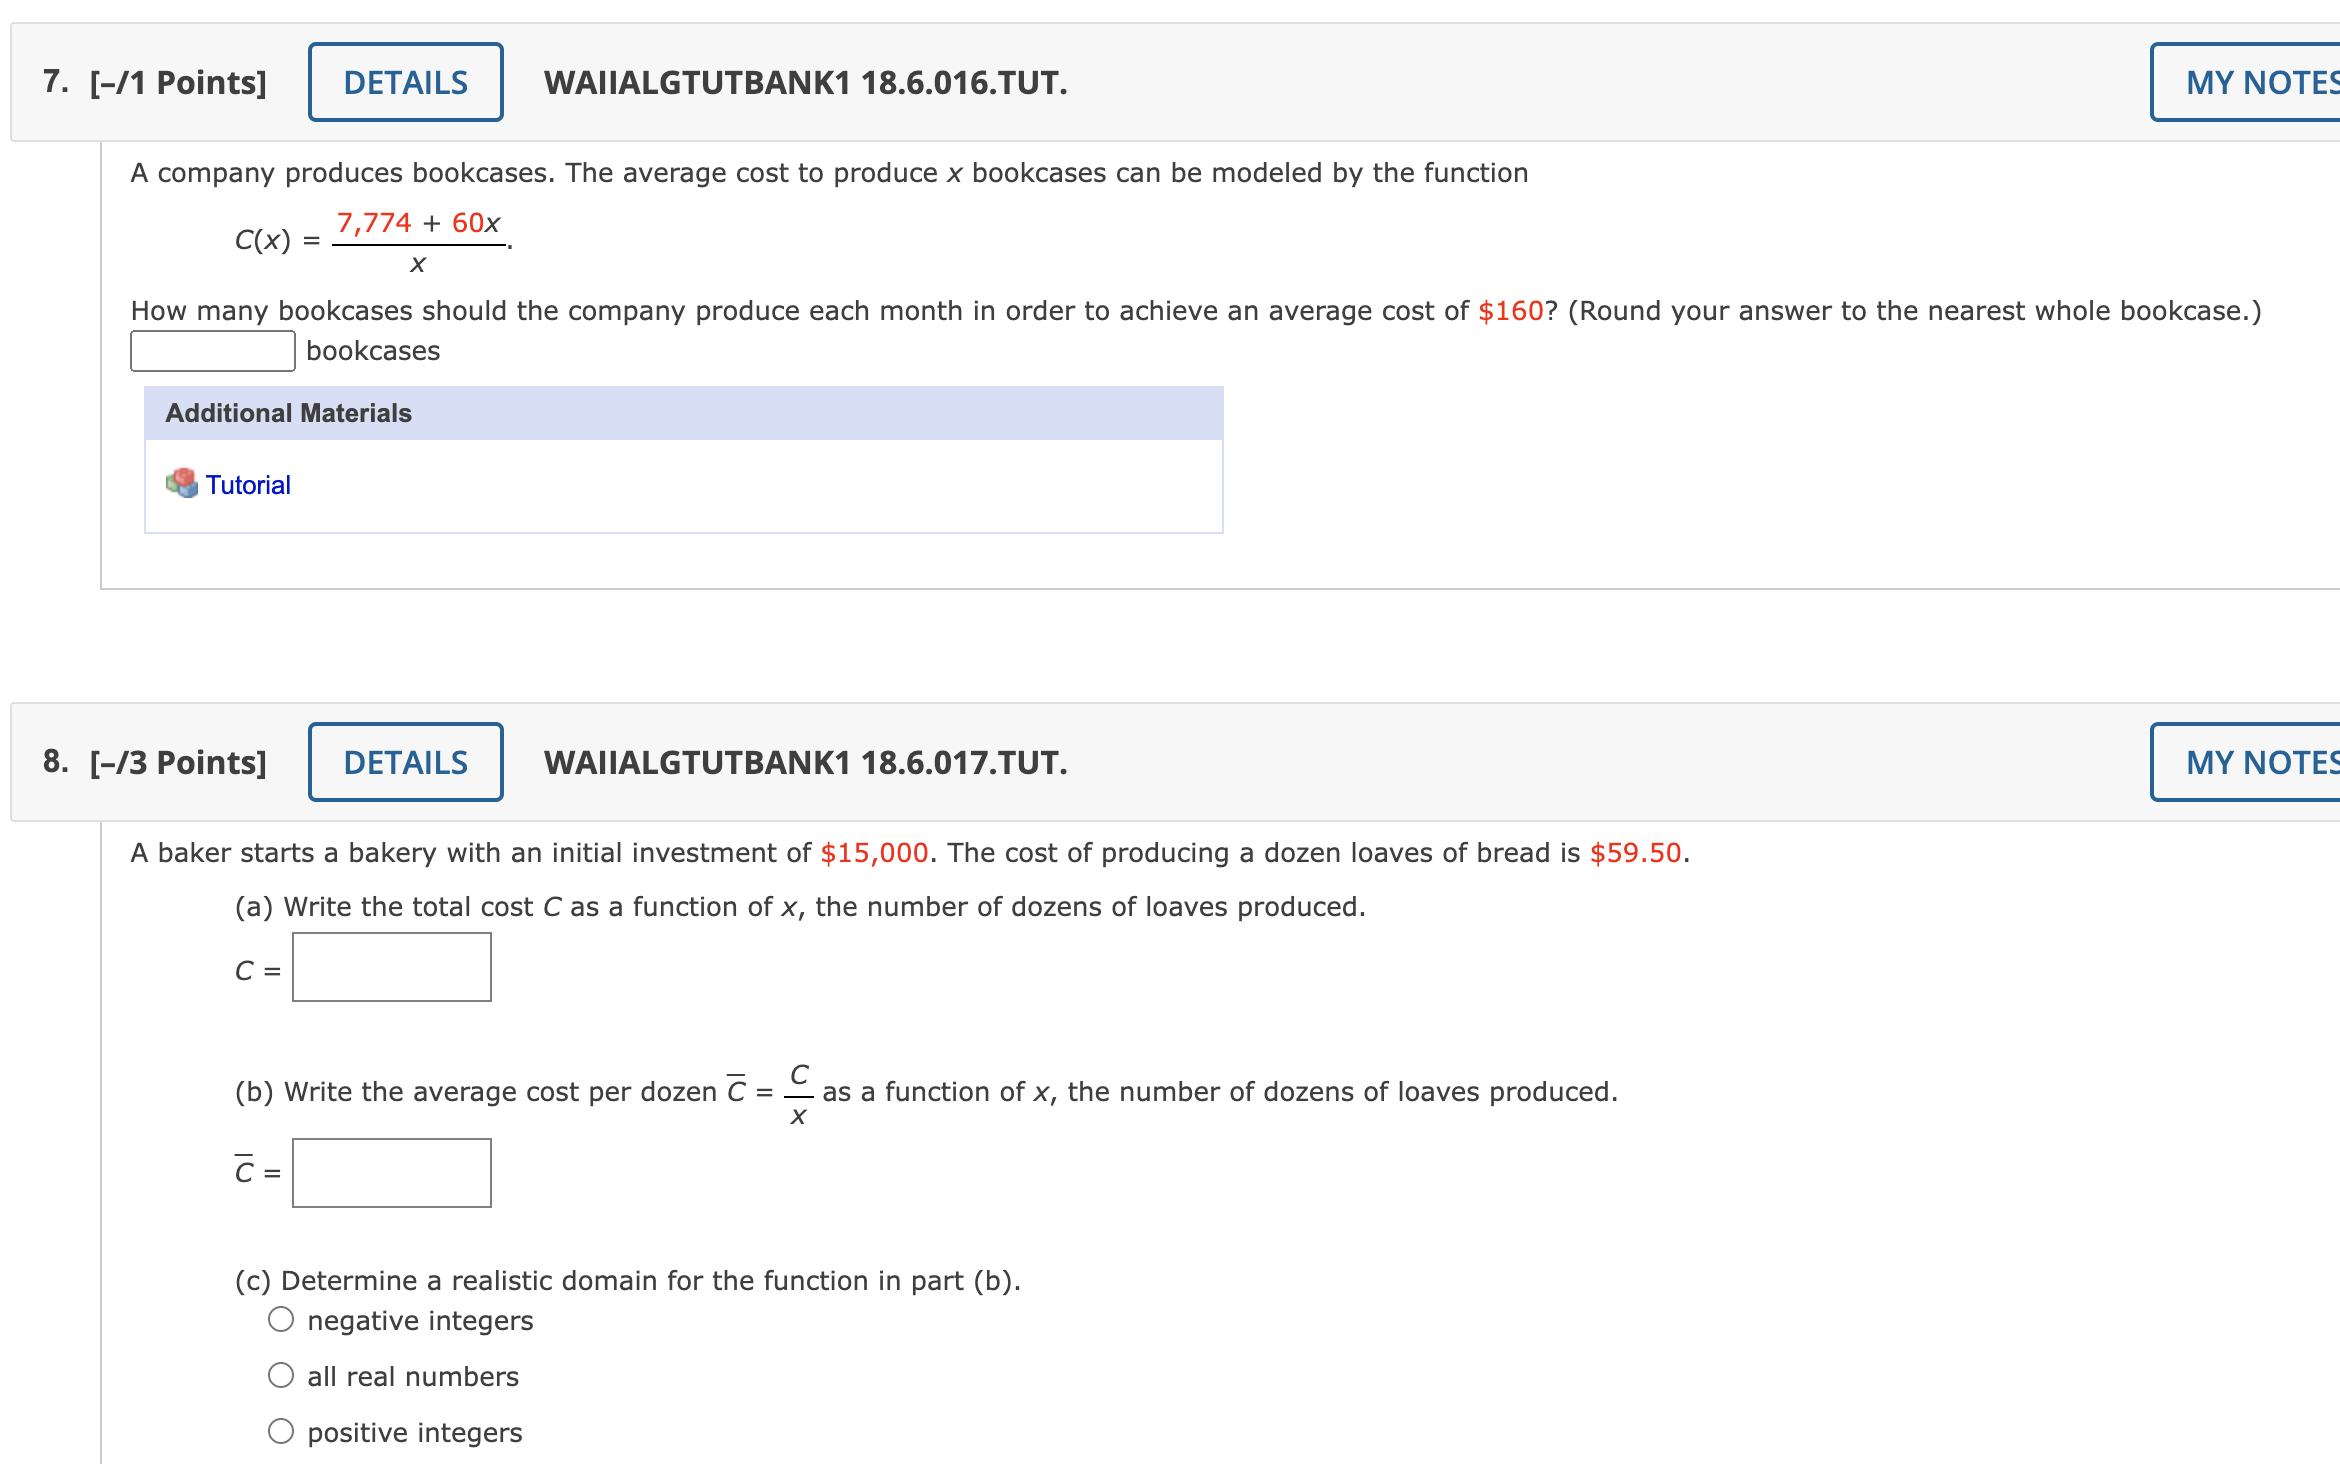Viewport: 2340px width, 1464px height.
Task: Select the negative integers option
Action: pyautogui.click(x=281, y=1319)
